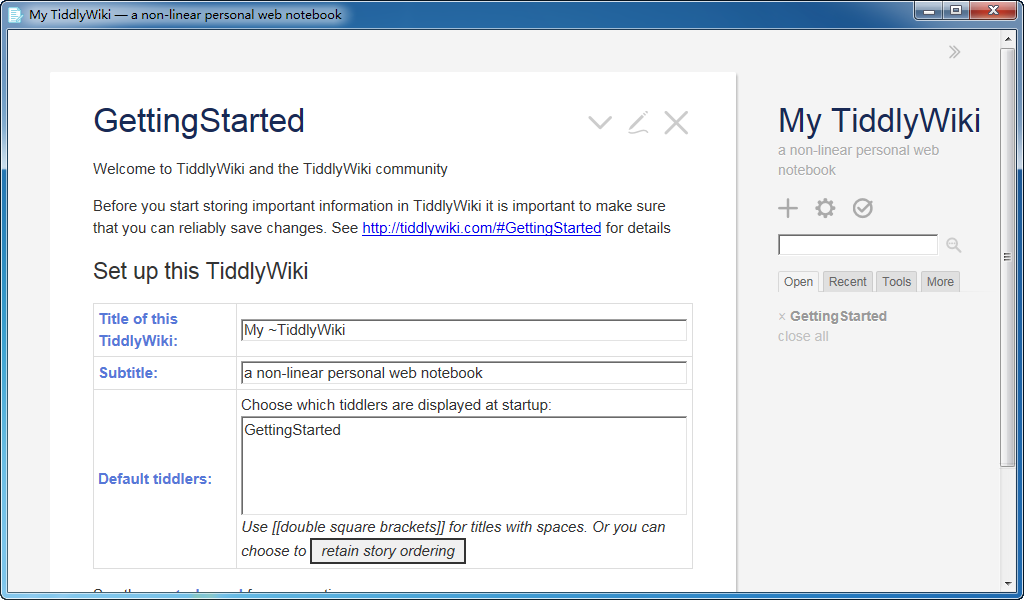Click the 'Welcome to TiddlyWiki' text line

coord(270,169)
